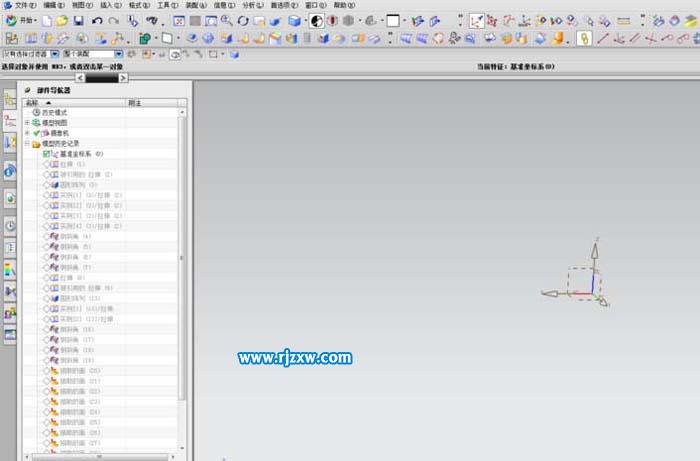Click the white datum plane icon
This screenshot has width=700, height=461.
[x=167, y=38]
